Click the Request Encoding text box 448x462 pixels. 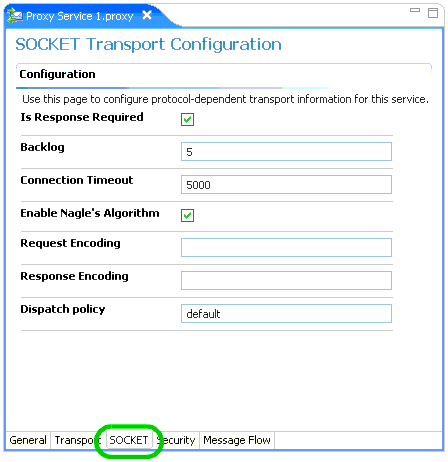click(x=286, y=247)
